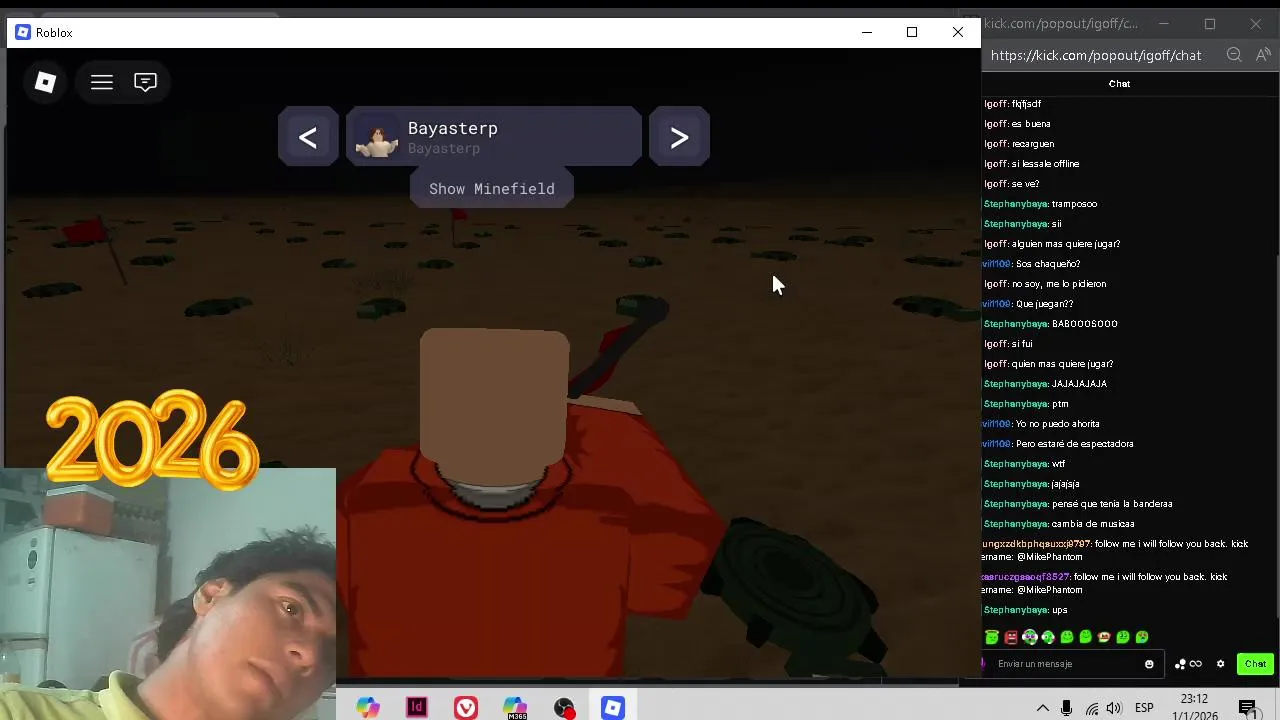This screenshot has height=720, width=1280.
Task: Click the last chat message 'ups'
Action: pos(1060,610)
